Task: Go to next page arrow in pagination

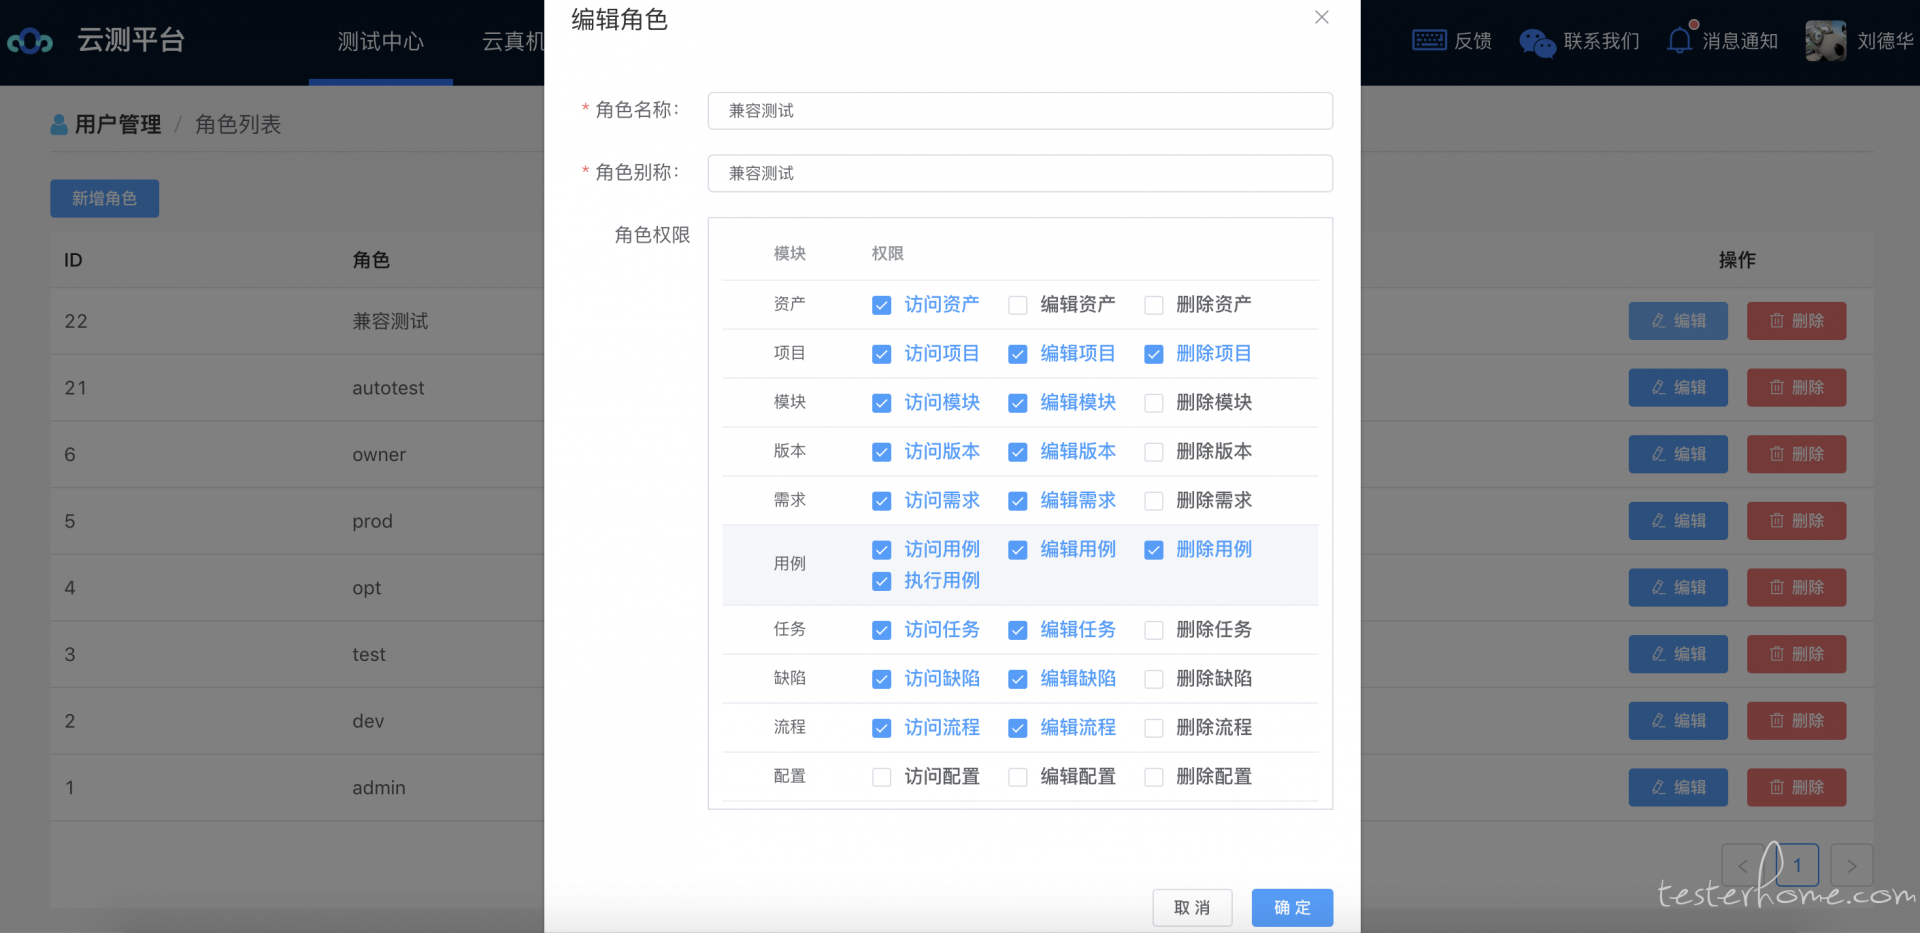Action: [x=1851, y=865]
